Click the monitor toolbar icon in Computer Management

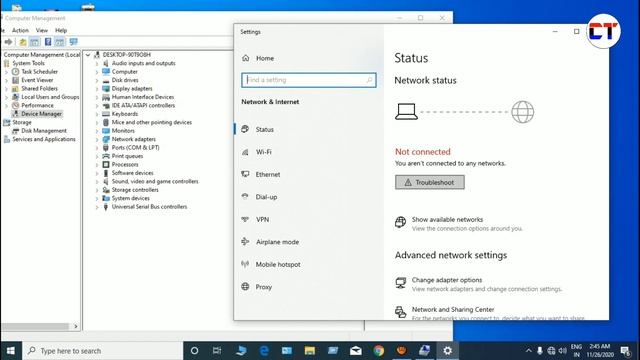click(73, 42)
